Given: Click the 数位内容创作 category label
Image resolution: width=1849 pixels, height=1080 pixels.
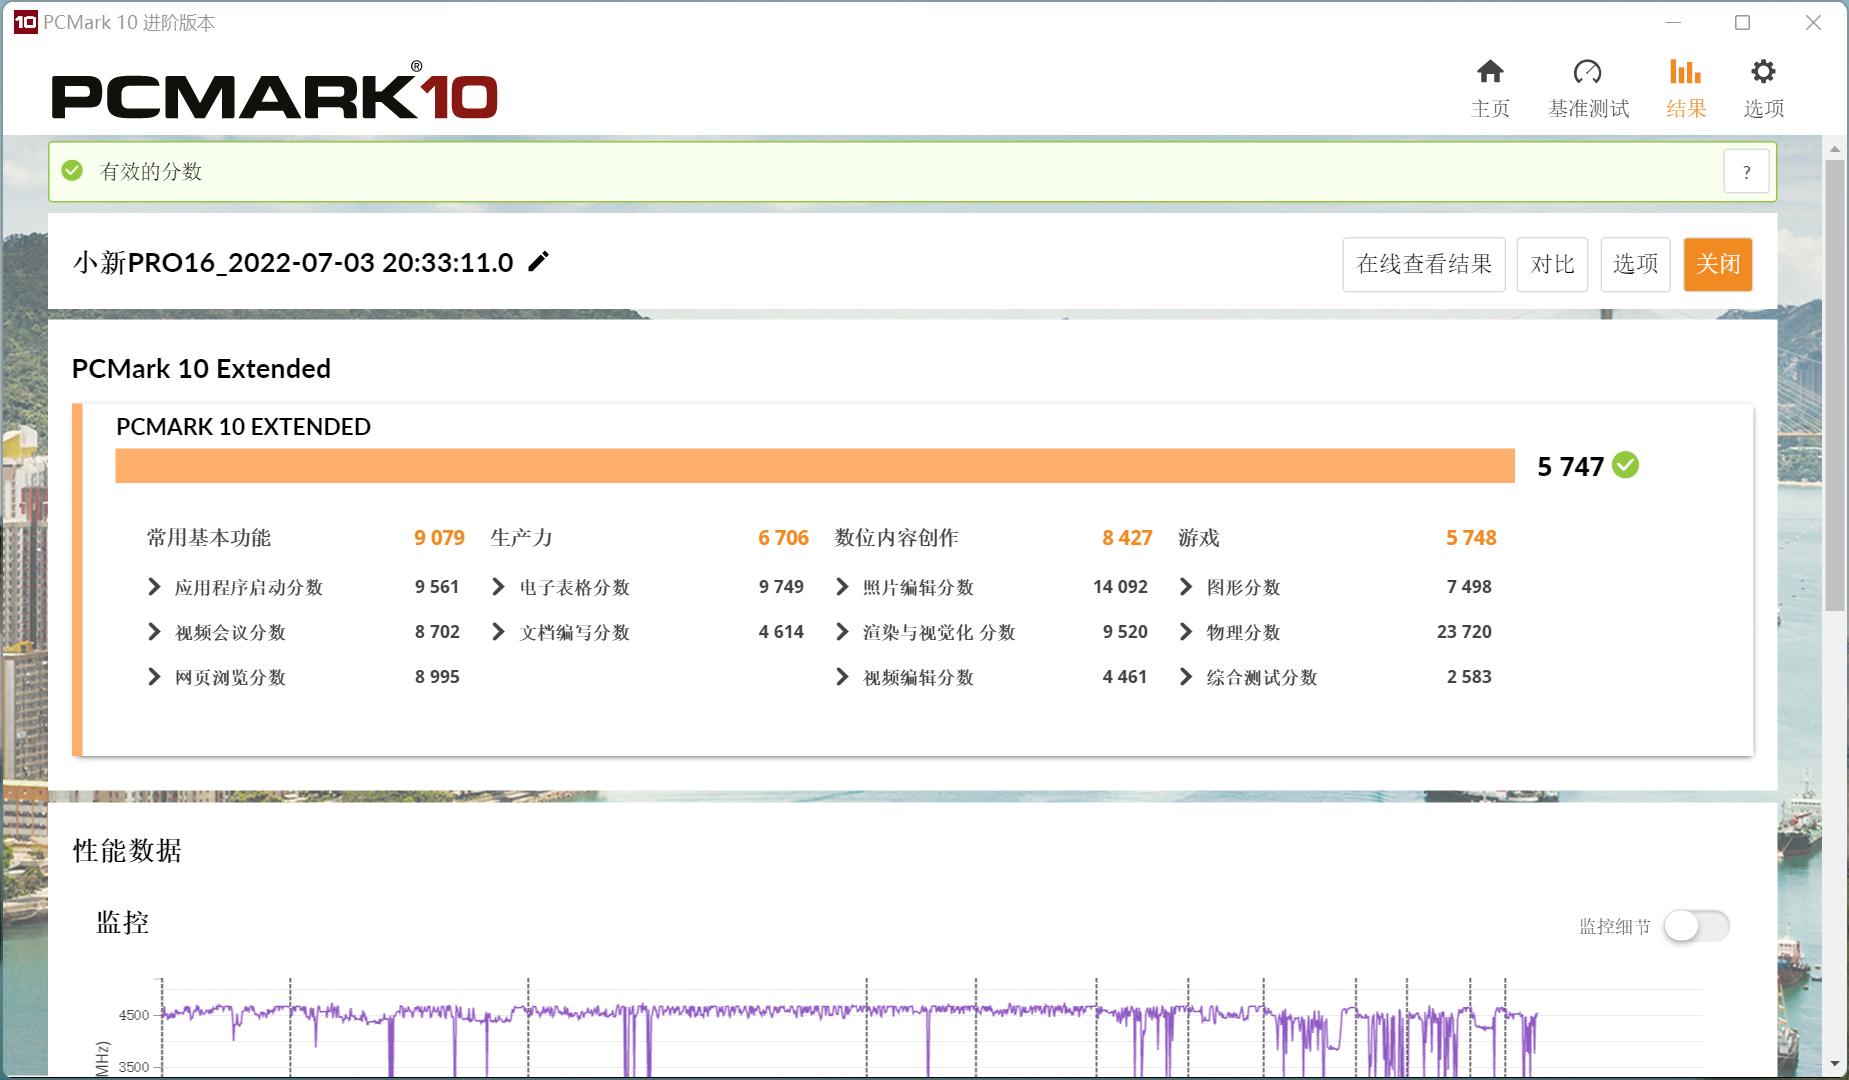Looking at the screenshot, I should [896, 538].
